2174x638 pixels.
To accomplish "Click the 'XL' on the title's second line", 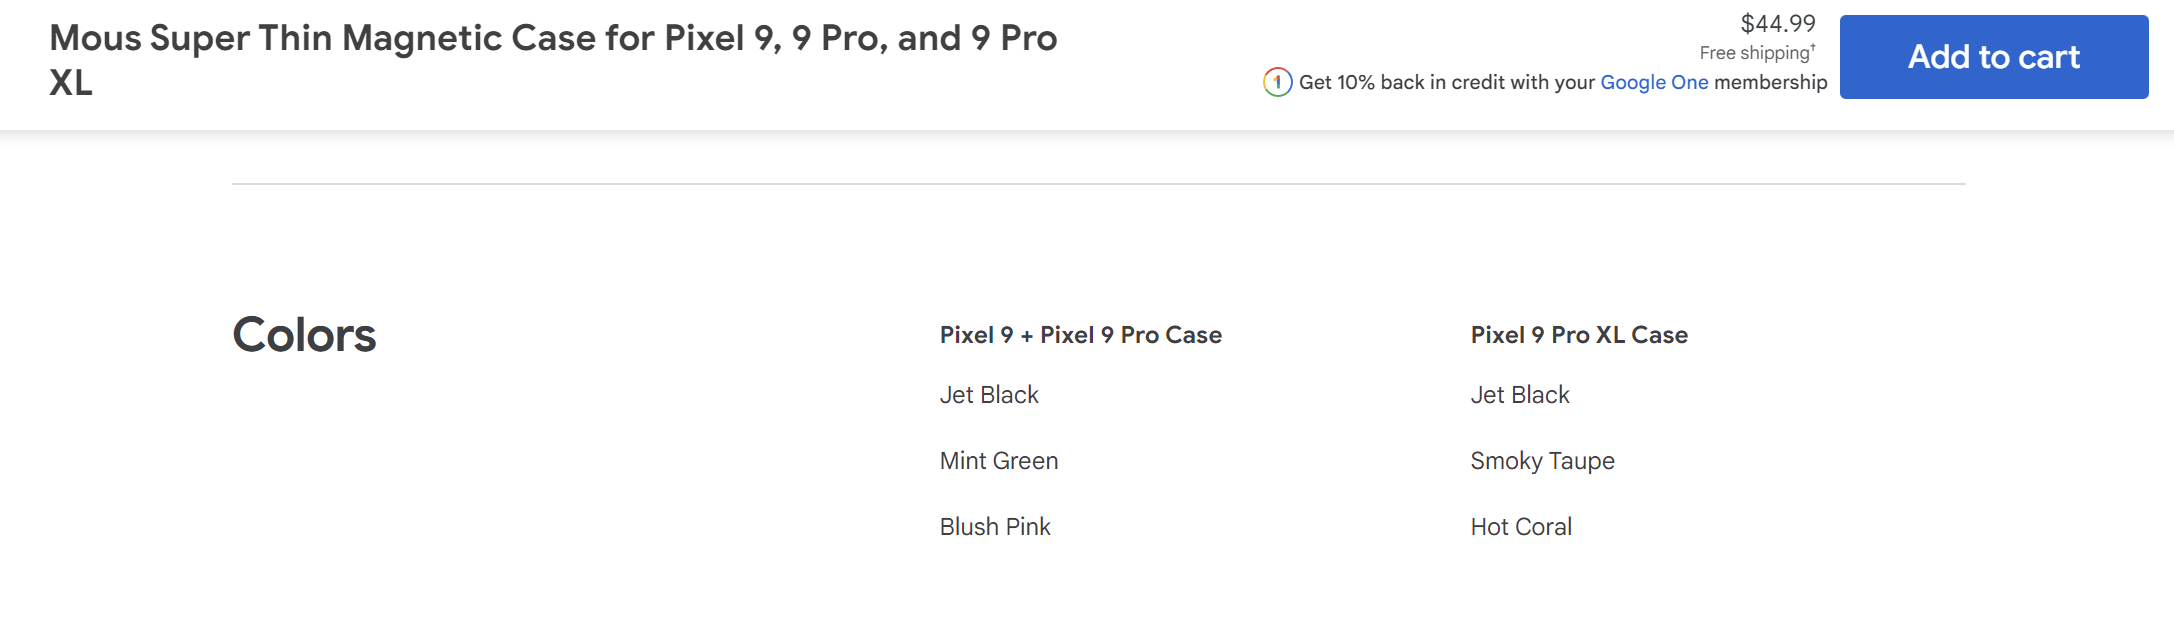I will [x=71, y=83].
